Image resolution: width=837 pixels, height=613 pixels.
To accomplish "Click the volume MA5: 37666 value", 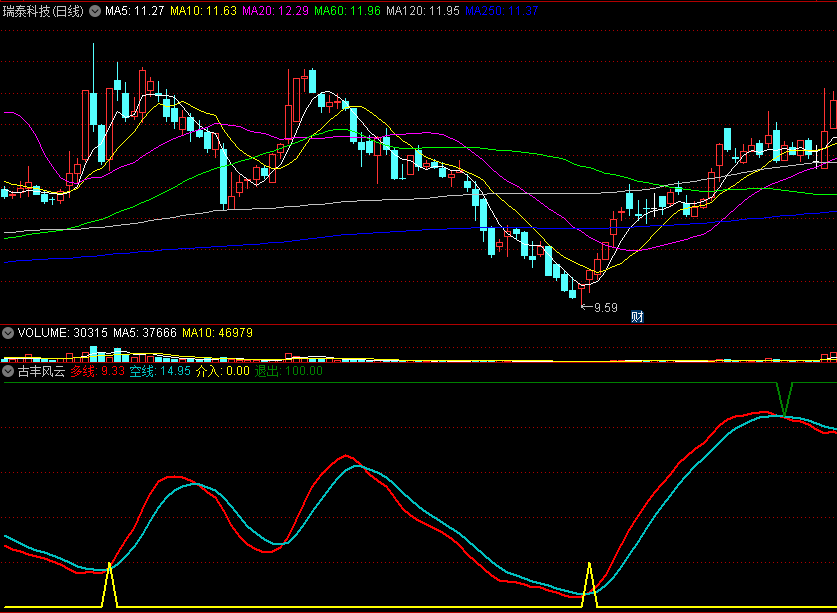I will pyautogui.click(x=145, y=333).
